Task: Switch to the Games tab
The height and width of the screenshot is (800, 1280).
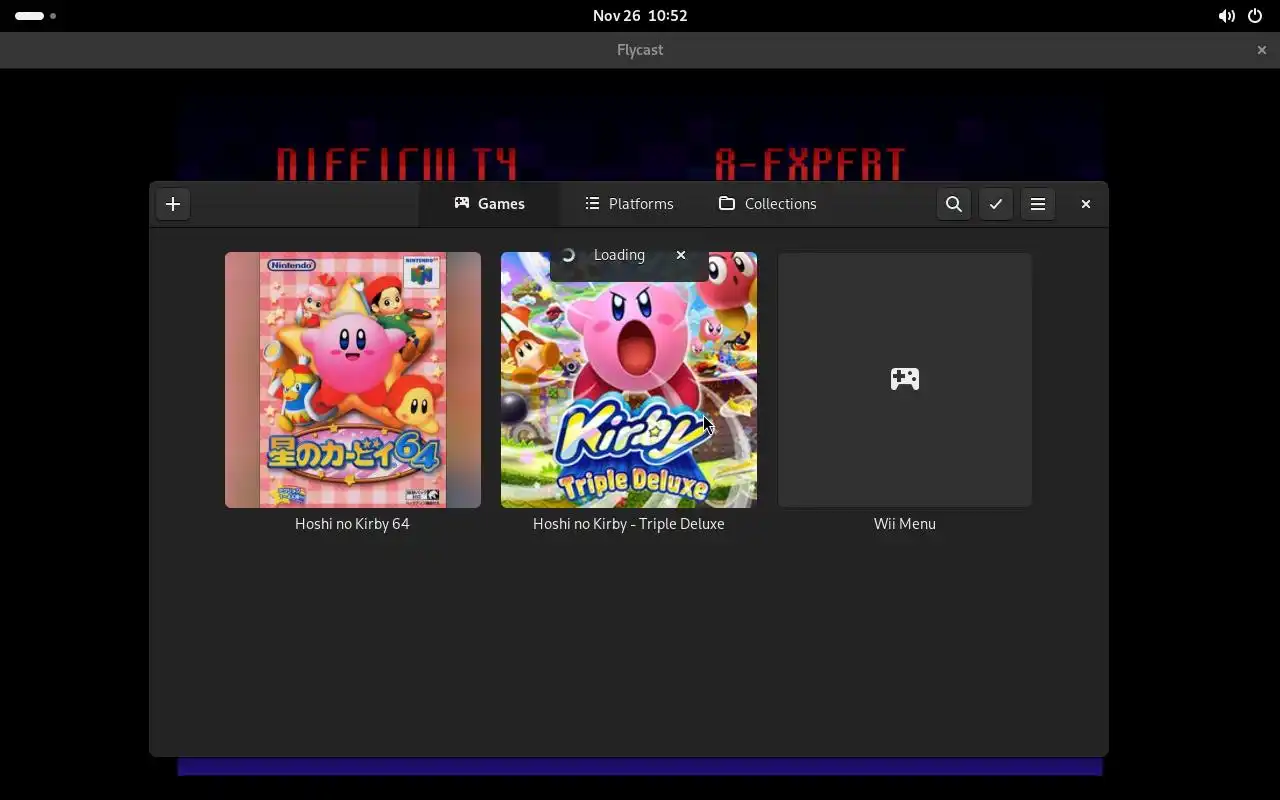Action: coord(489,204)
